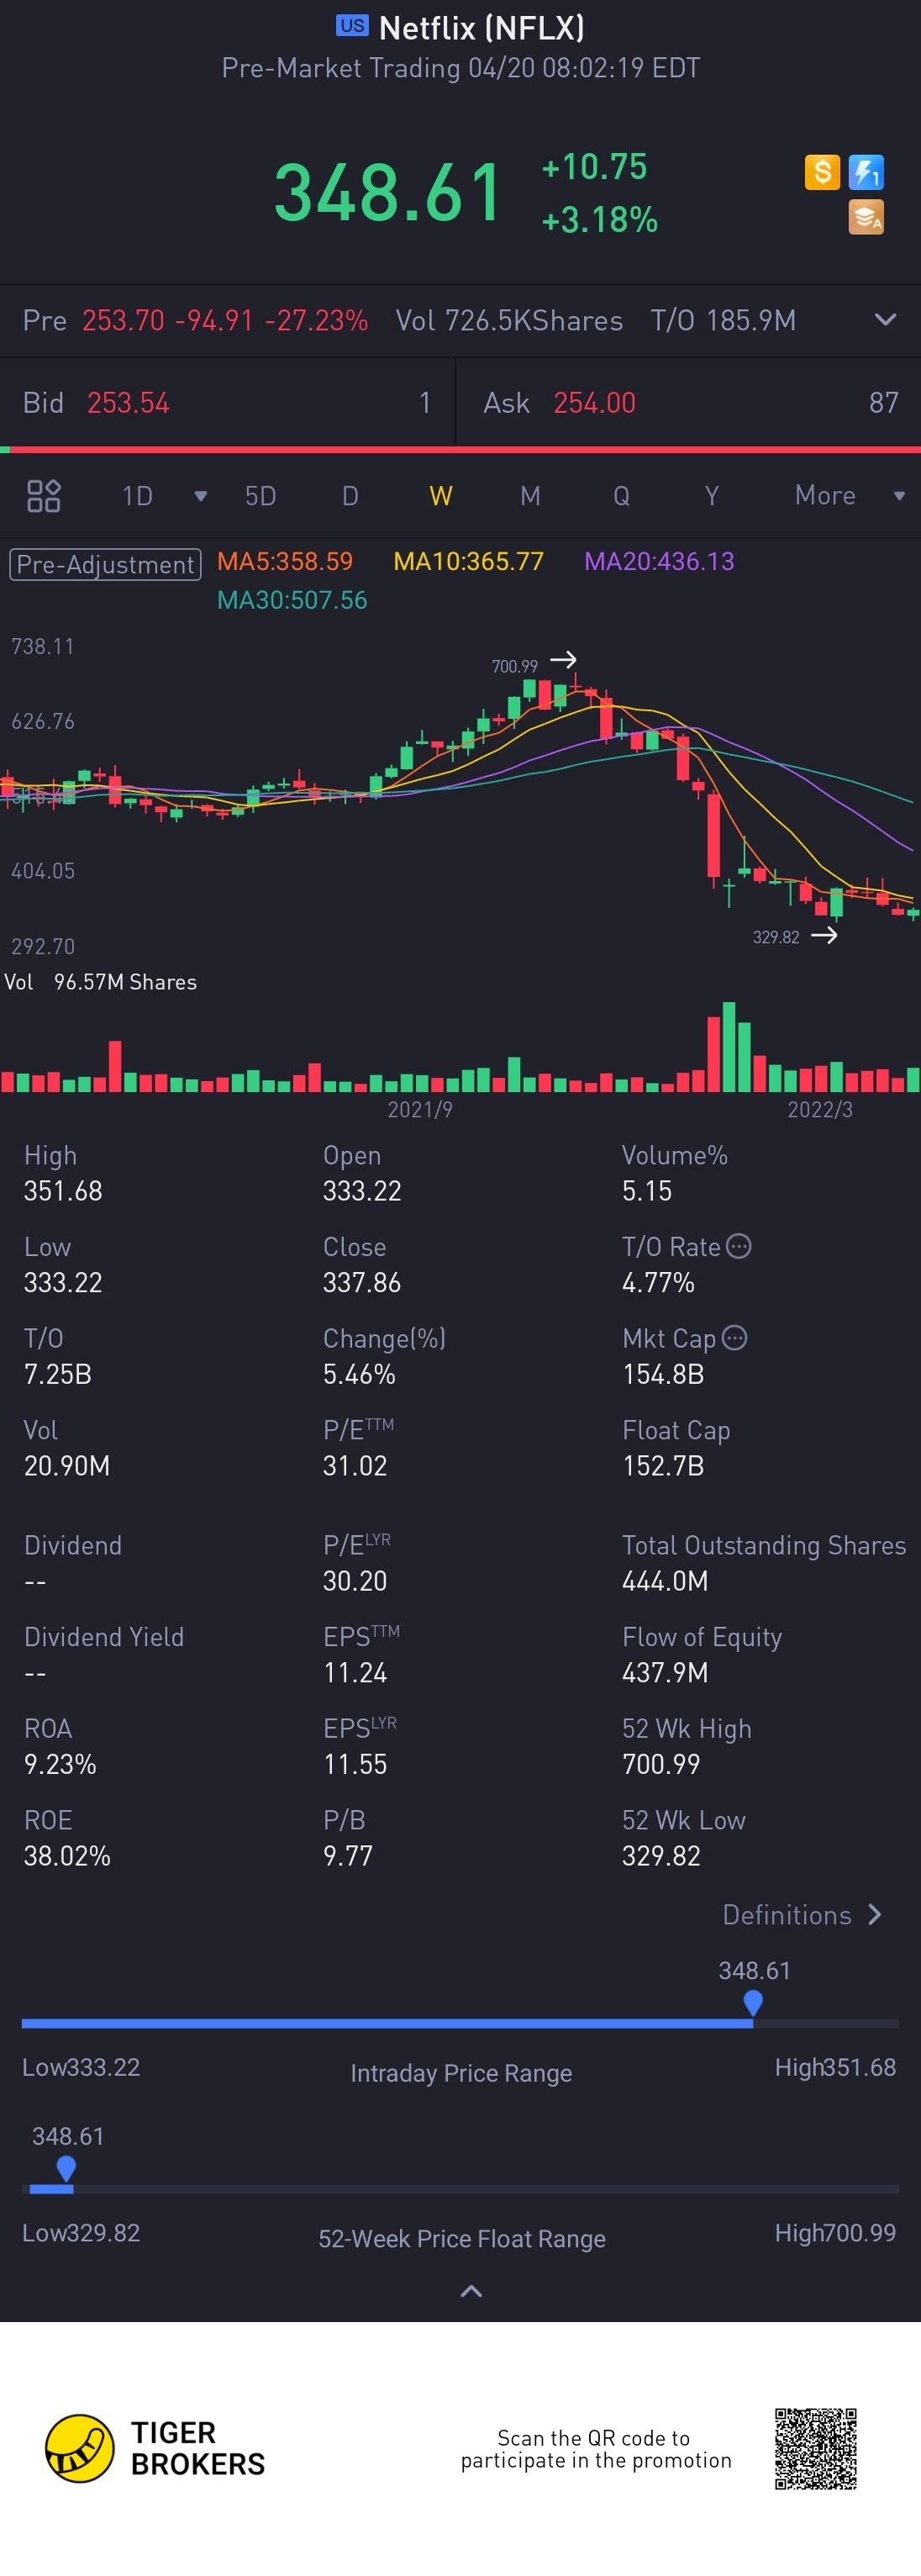
Task: Collapse the details panel with the up chevron
Action: [x=471, y=2291]
